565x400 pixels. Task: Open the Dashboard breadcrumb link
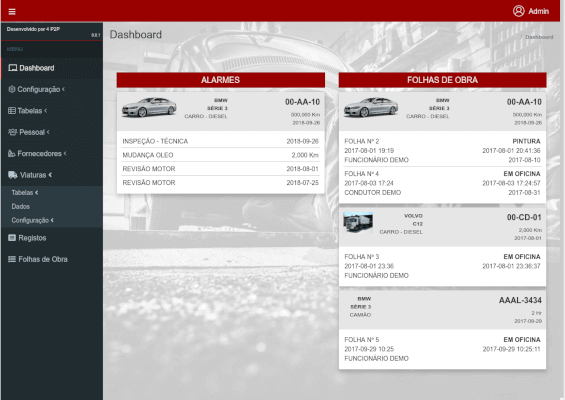pyautogui.click(x=539, y=37)
